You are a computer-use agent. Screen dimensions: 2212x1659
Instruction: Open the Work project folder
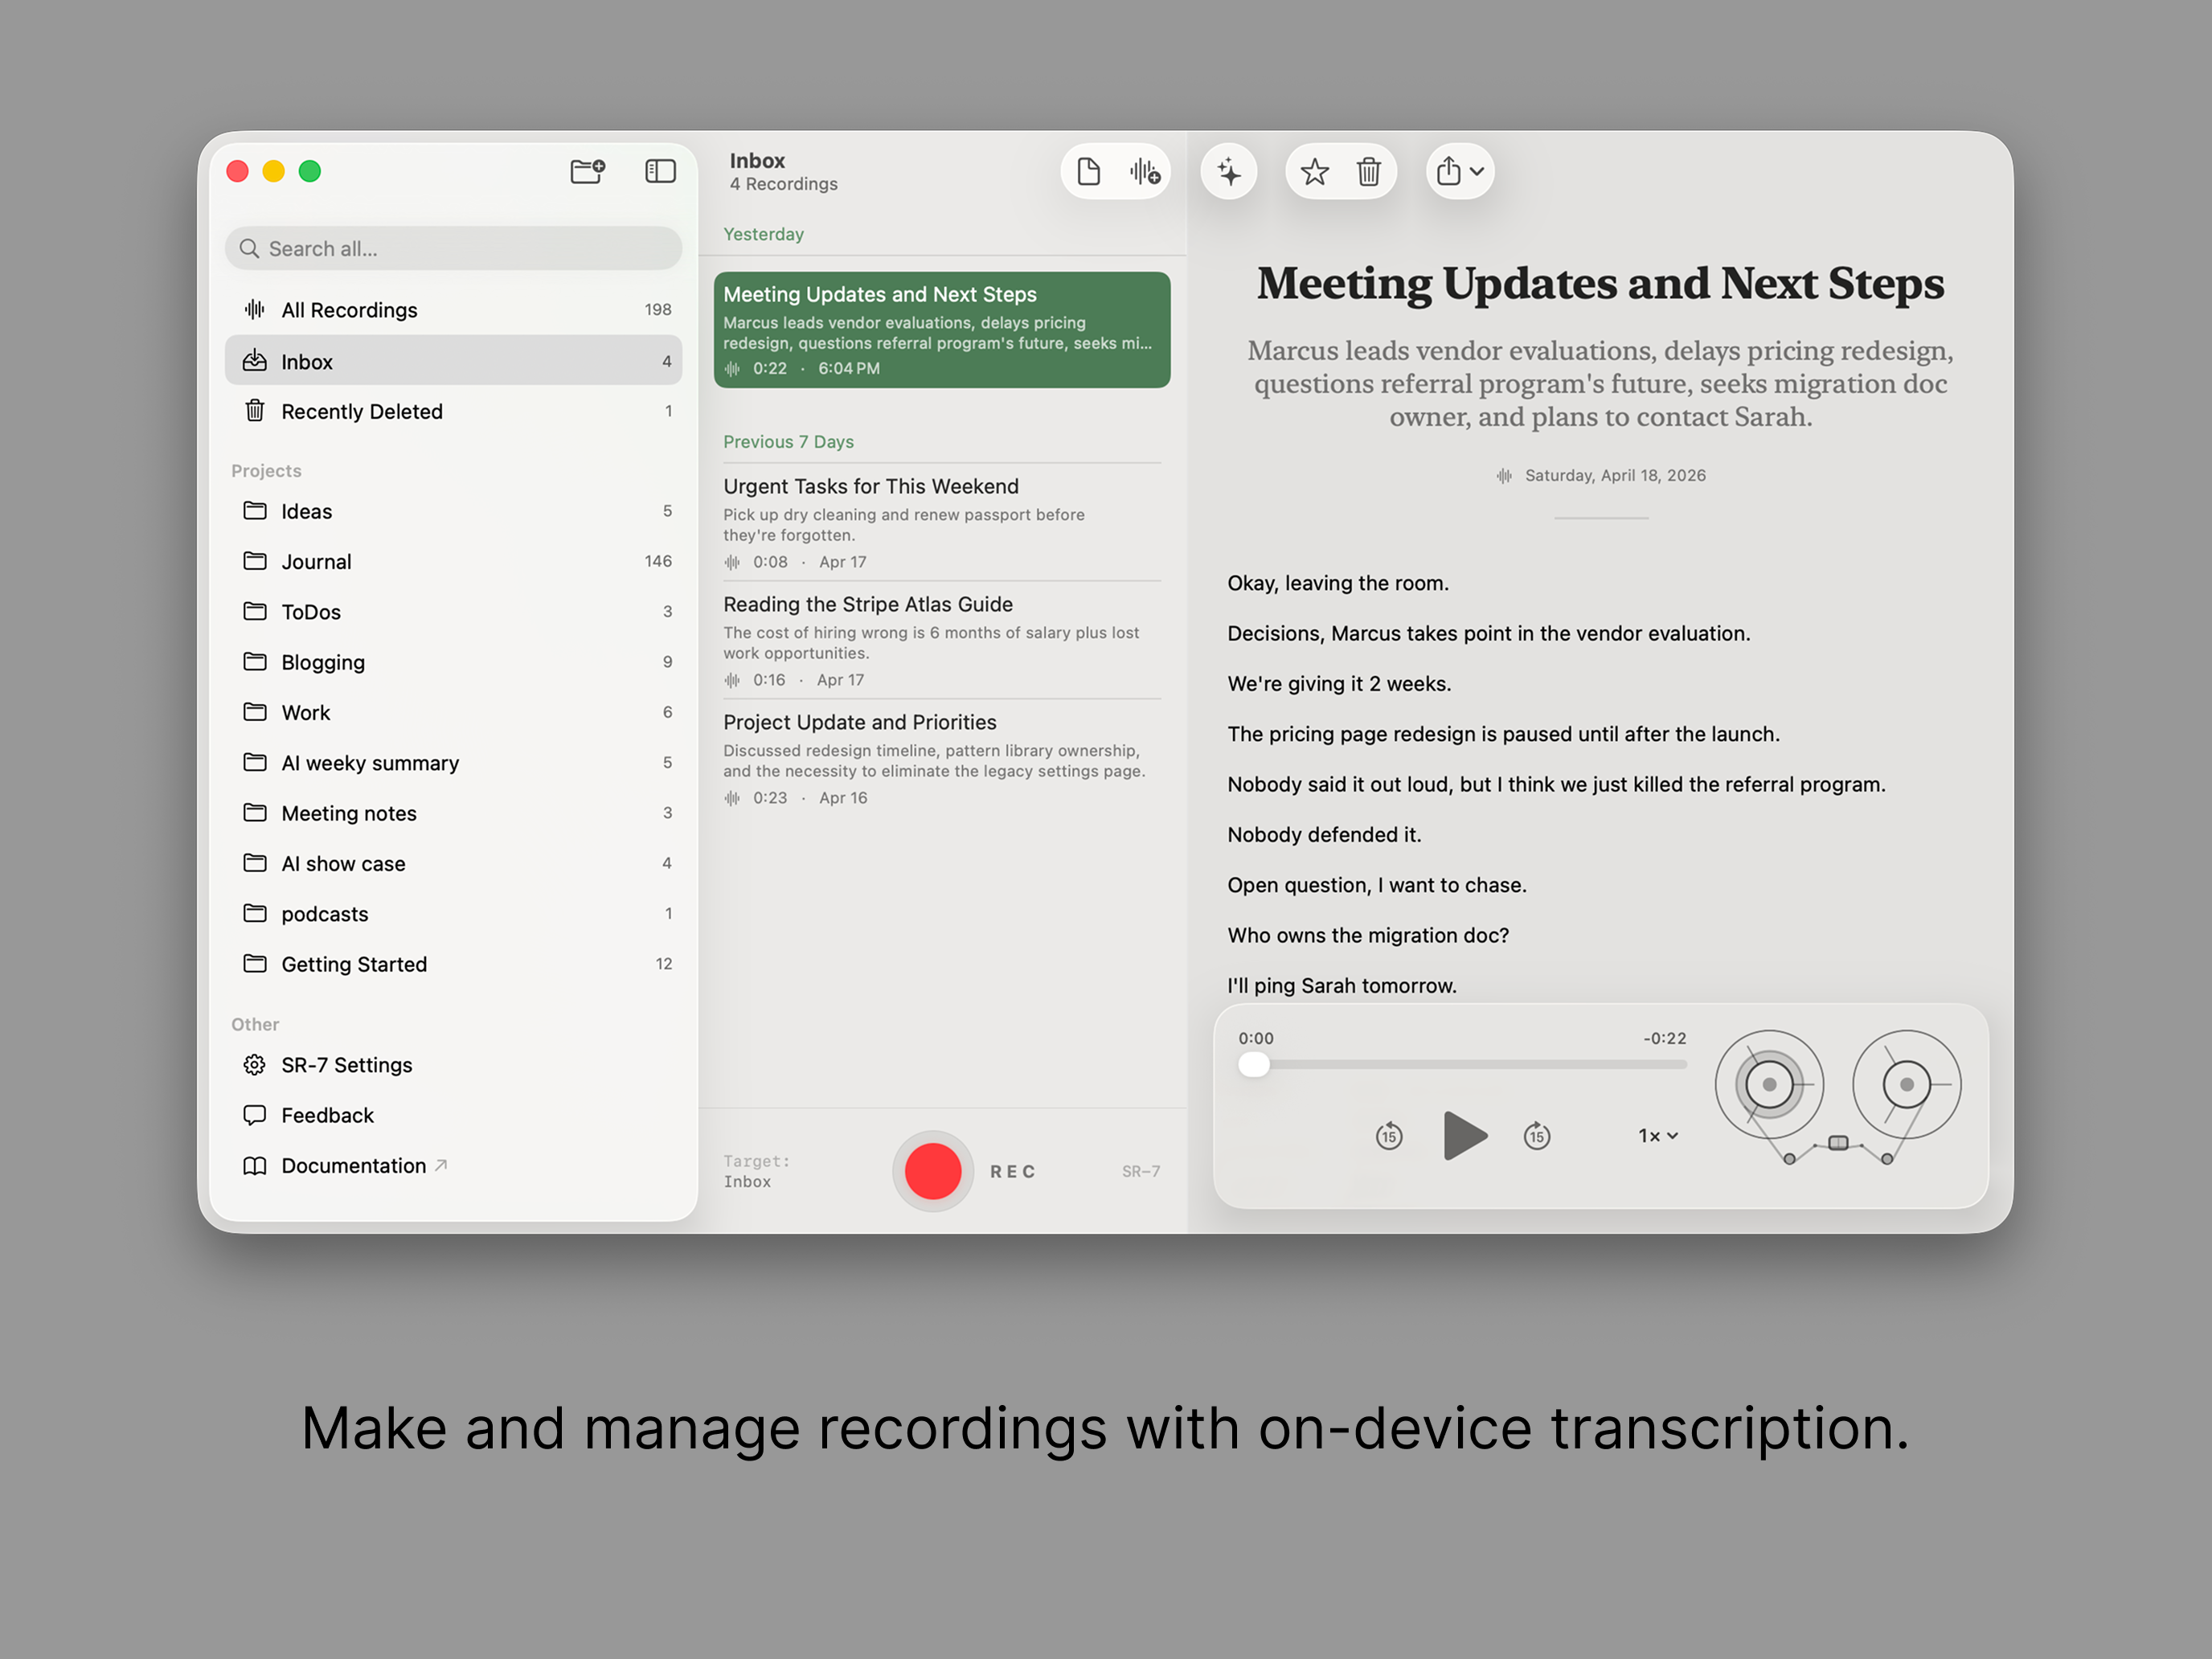tap(453, 712)
